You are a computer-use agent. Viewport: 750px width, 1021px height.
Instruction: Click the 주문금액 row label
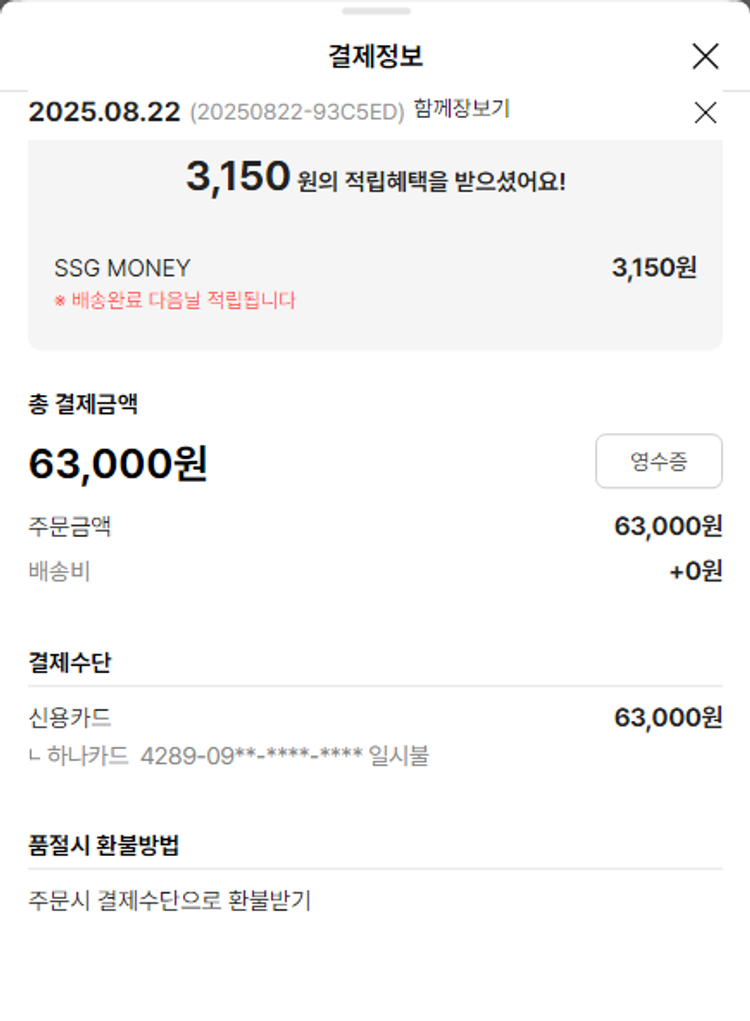(x=69, y=526)
